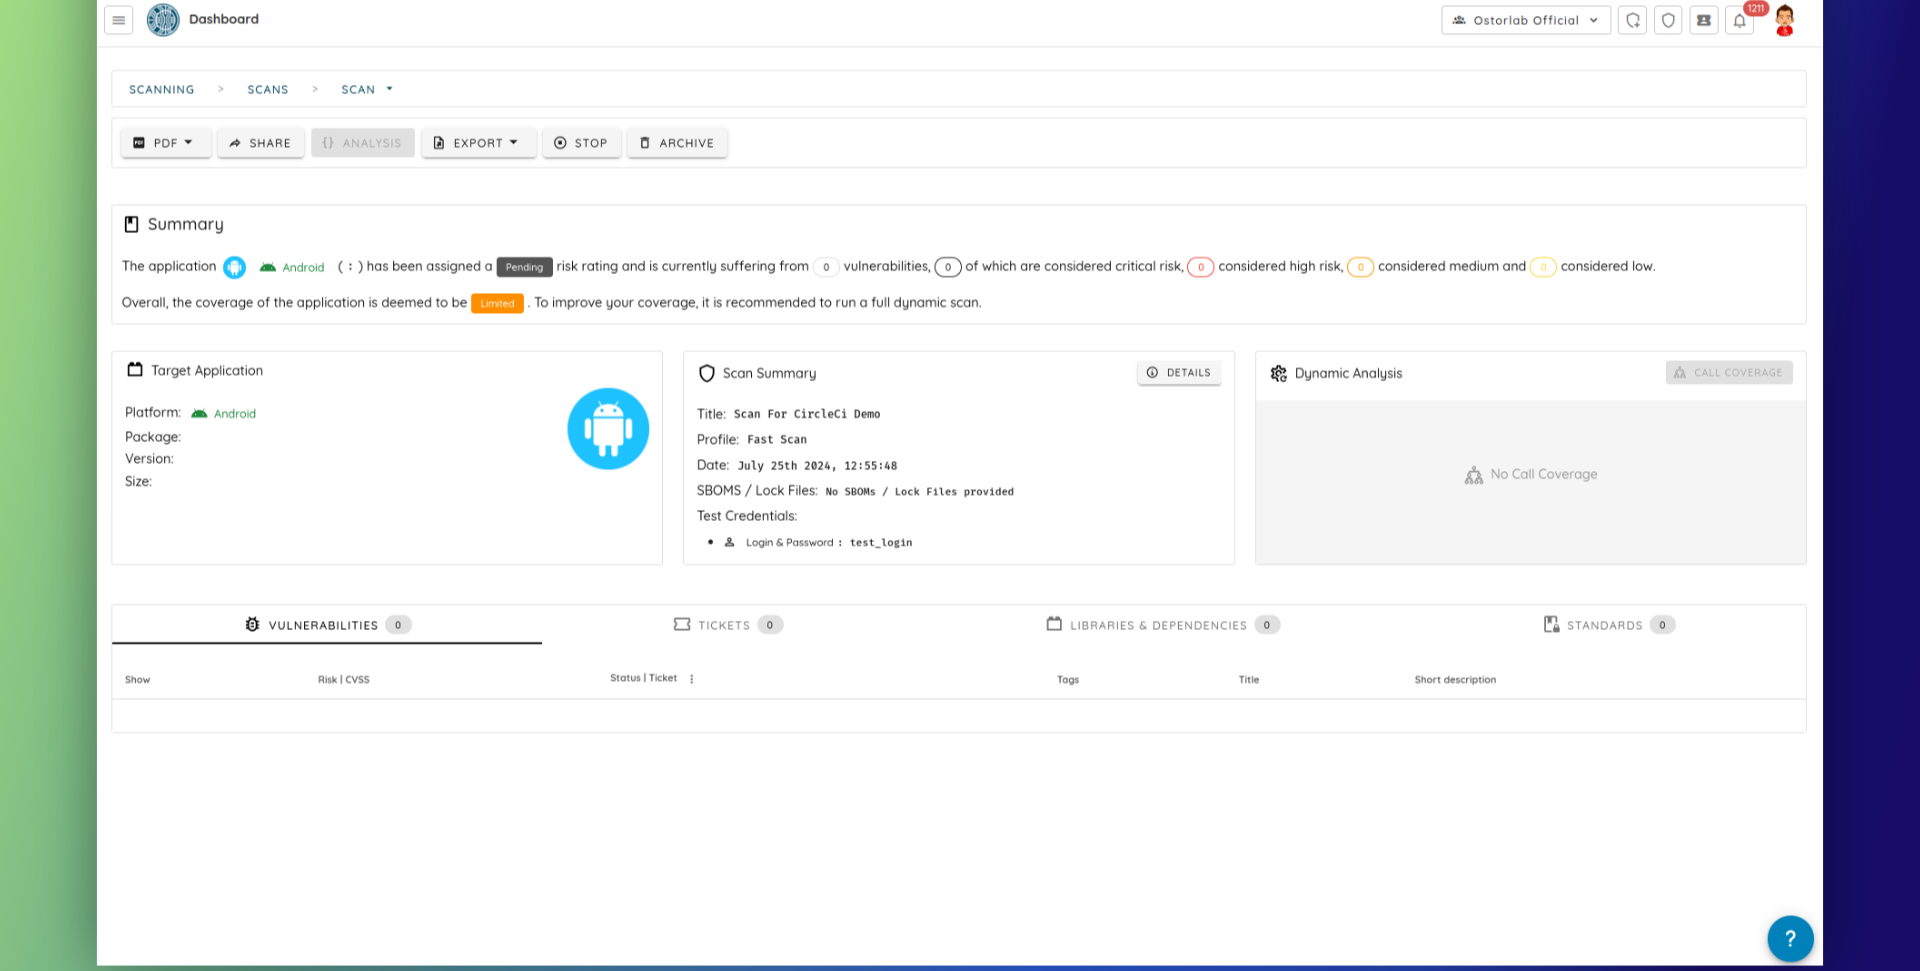Click the blue help question mark button
The height and width of the screenshot is (971, 1920).
click(x=1790, y=938)
